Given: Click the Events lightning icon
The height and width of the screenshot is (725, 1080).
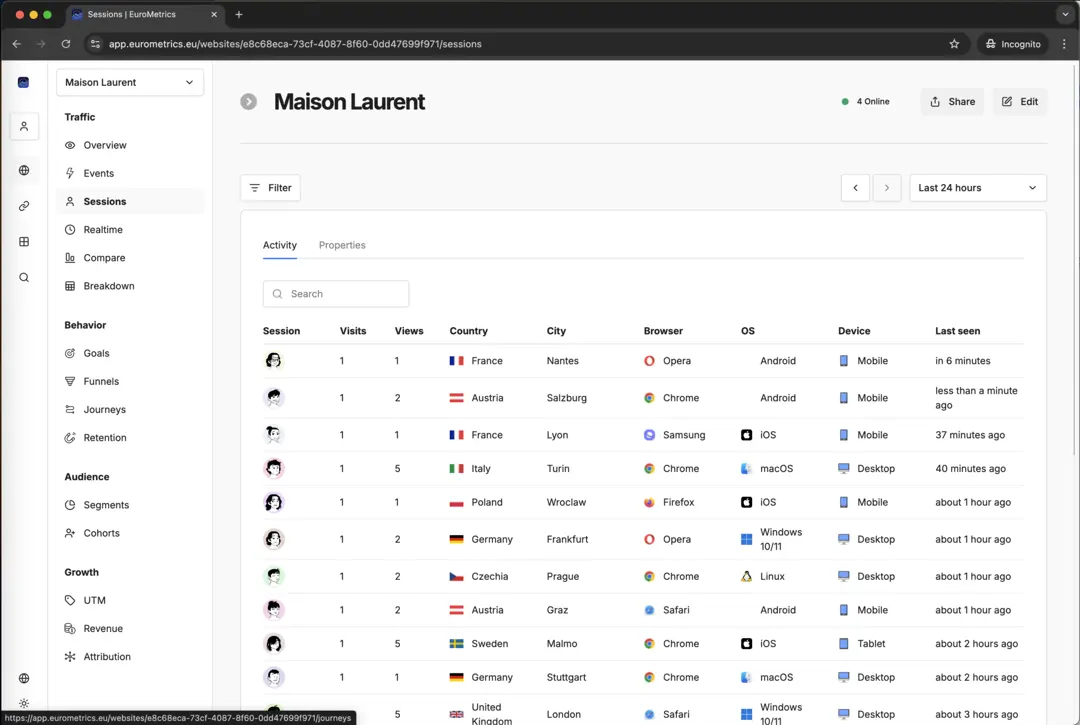Looking at the screenshot, I should [70, 174].
